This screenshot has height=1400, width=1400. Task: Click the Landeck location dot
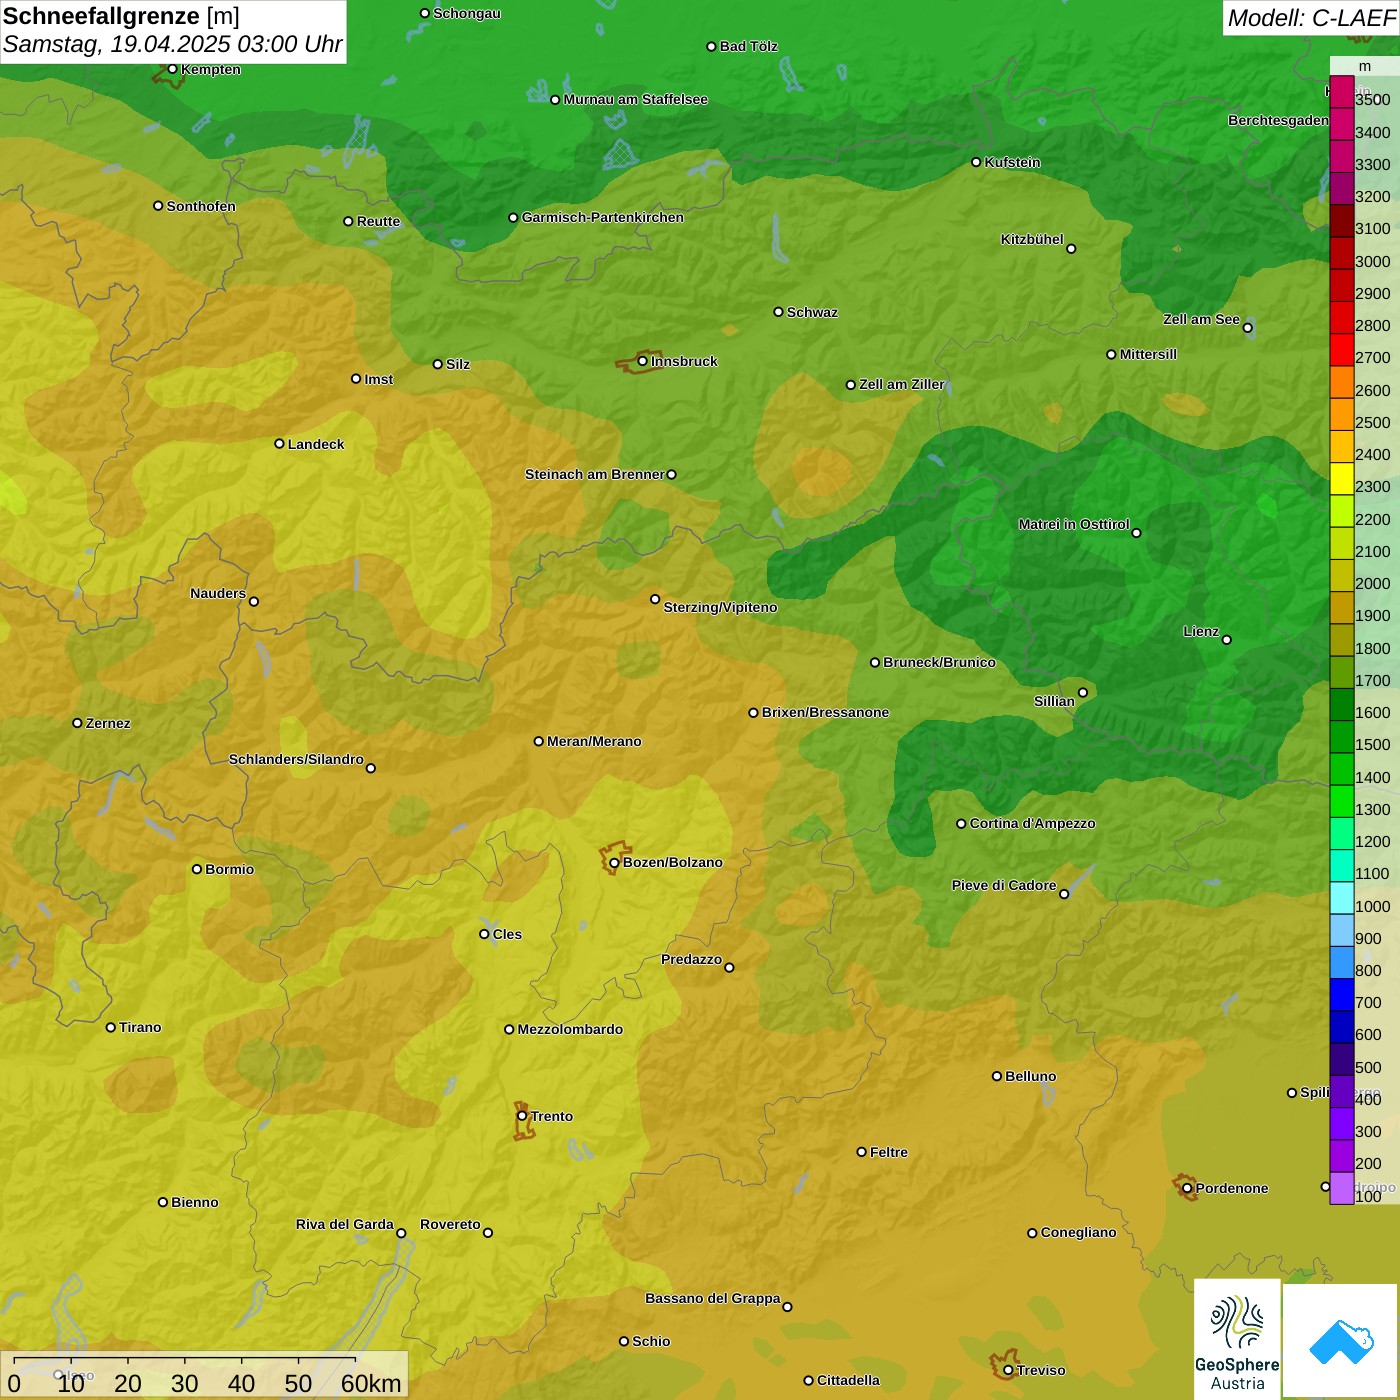(279, 444)
